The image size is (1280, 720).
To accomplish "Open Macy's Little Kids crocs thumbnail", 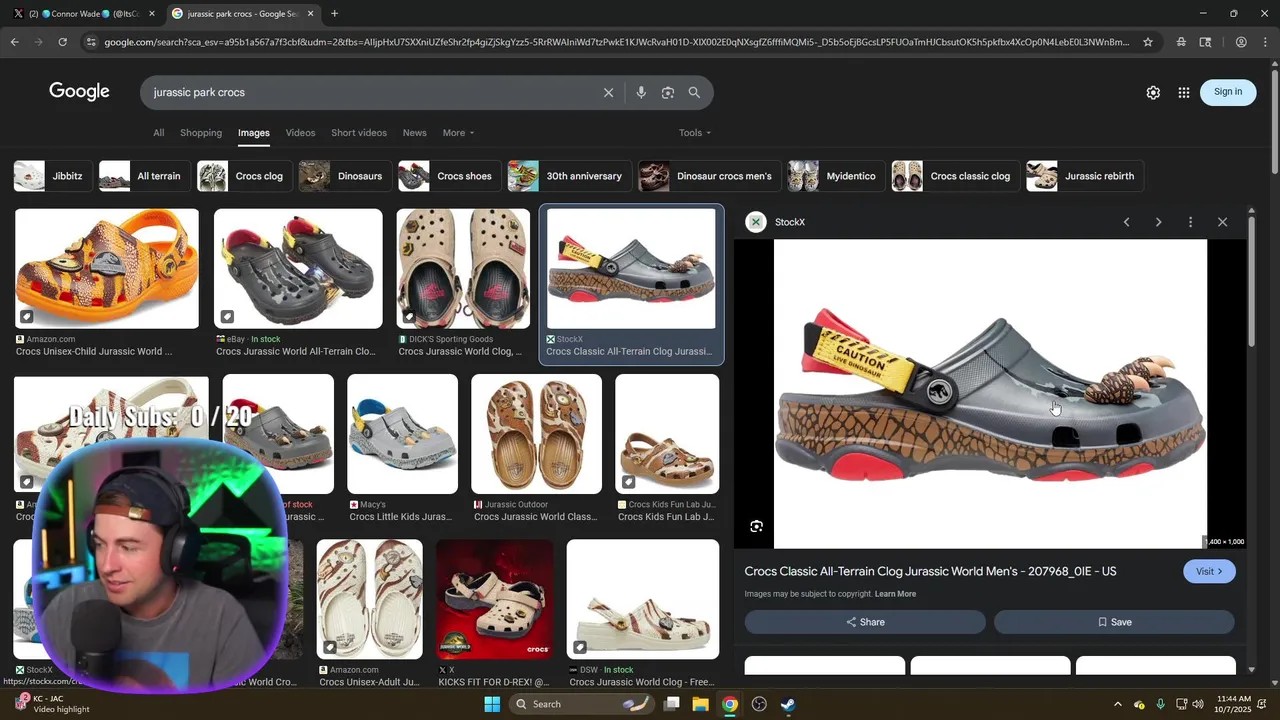I will [x=402, y=434].
